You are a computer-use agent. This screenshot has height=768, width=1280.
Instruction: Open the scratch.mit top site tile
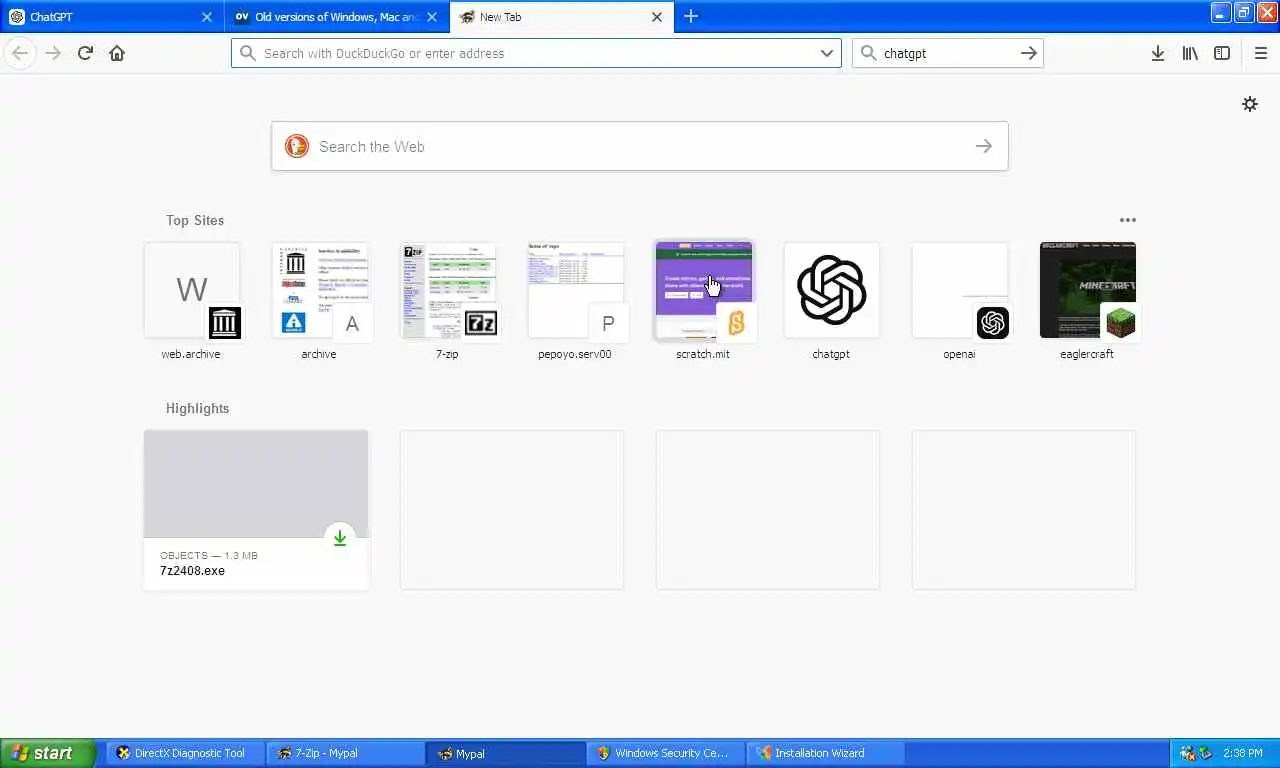tap(704, 290)
